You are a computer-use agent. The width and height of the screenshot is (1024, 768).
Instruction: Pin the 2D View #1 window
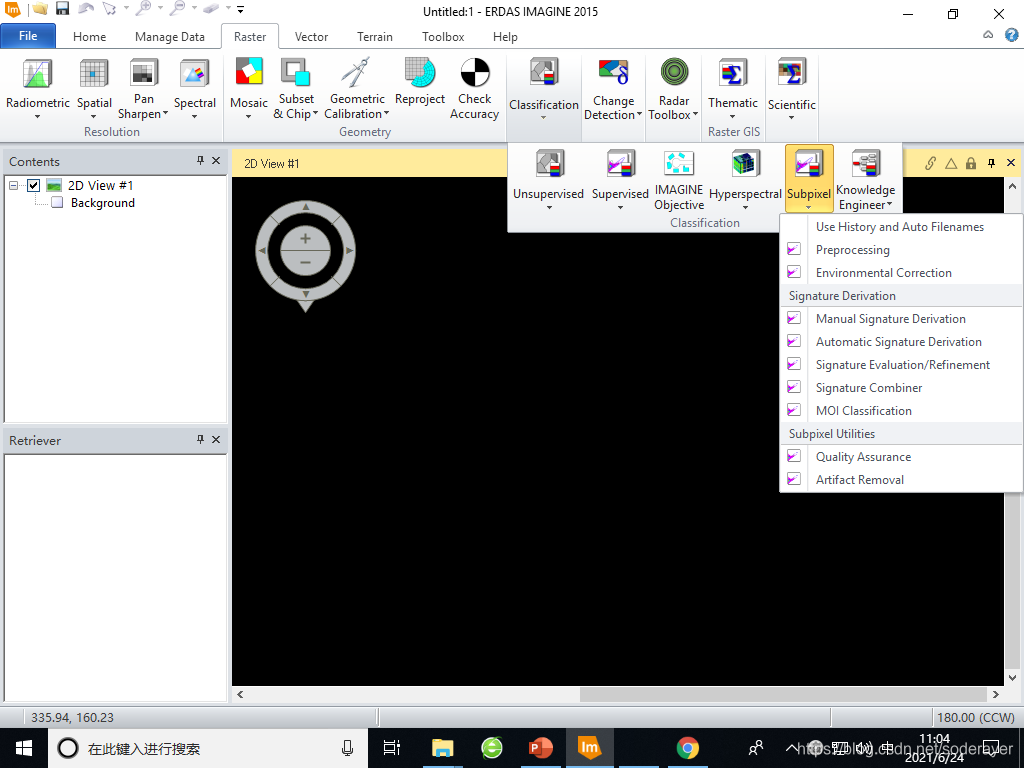[991, 163]
